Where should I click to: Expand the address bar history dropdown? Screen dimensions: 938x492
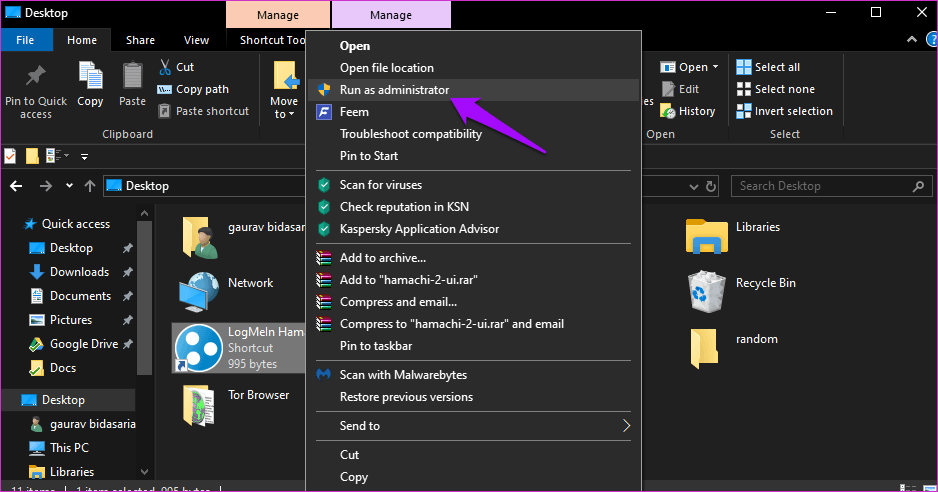click(x=693, y=186)
